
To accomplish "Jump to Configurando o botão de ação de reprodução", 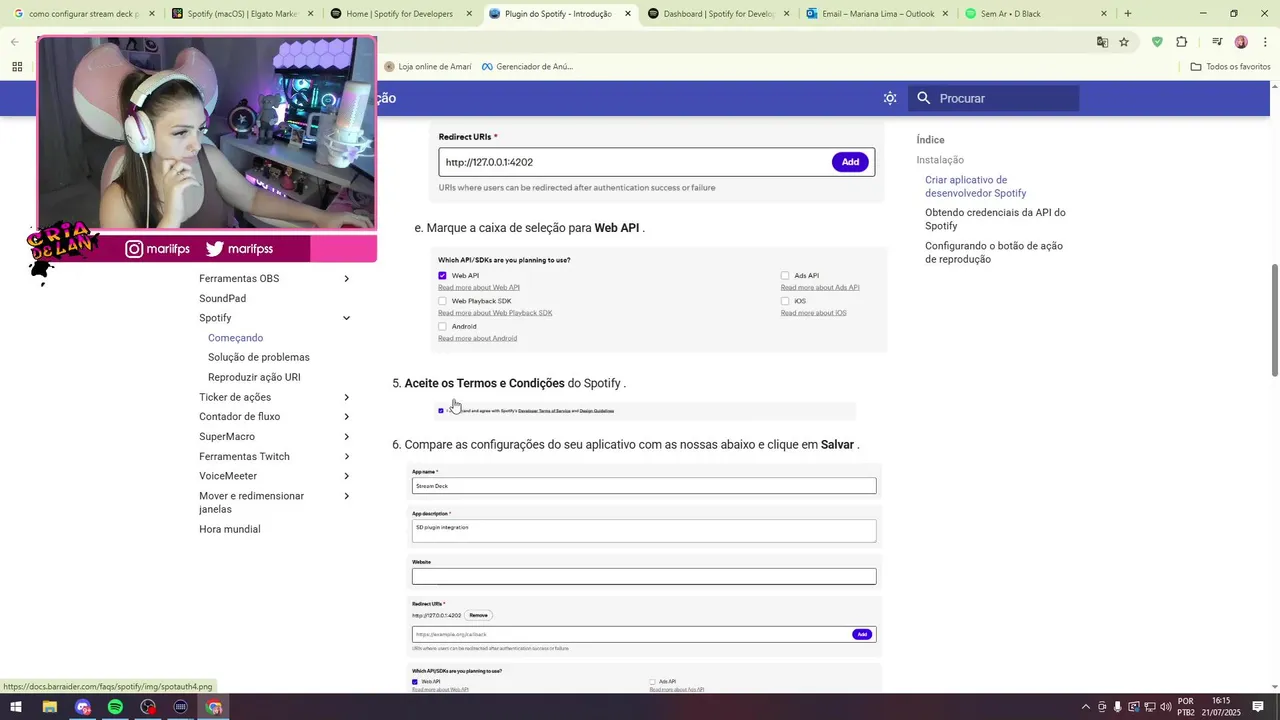I will pos(994,252).
